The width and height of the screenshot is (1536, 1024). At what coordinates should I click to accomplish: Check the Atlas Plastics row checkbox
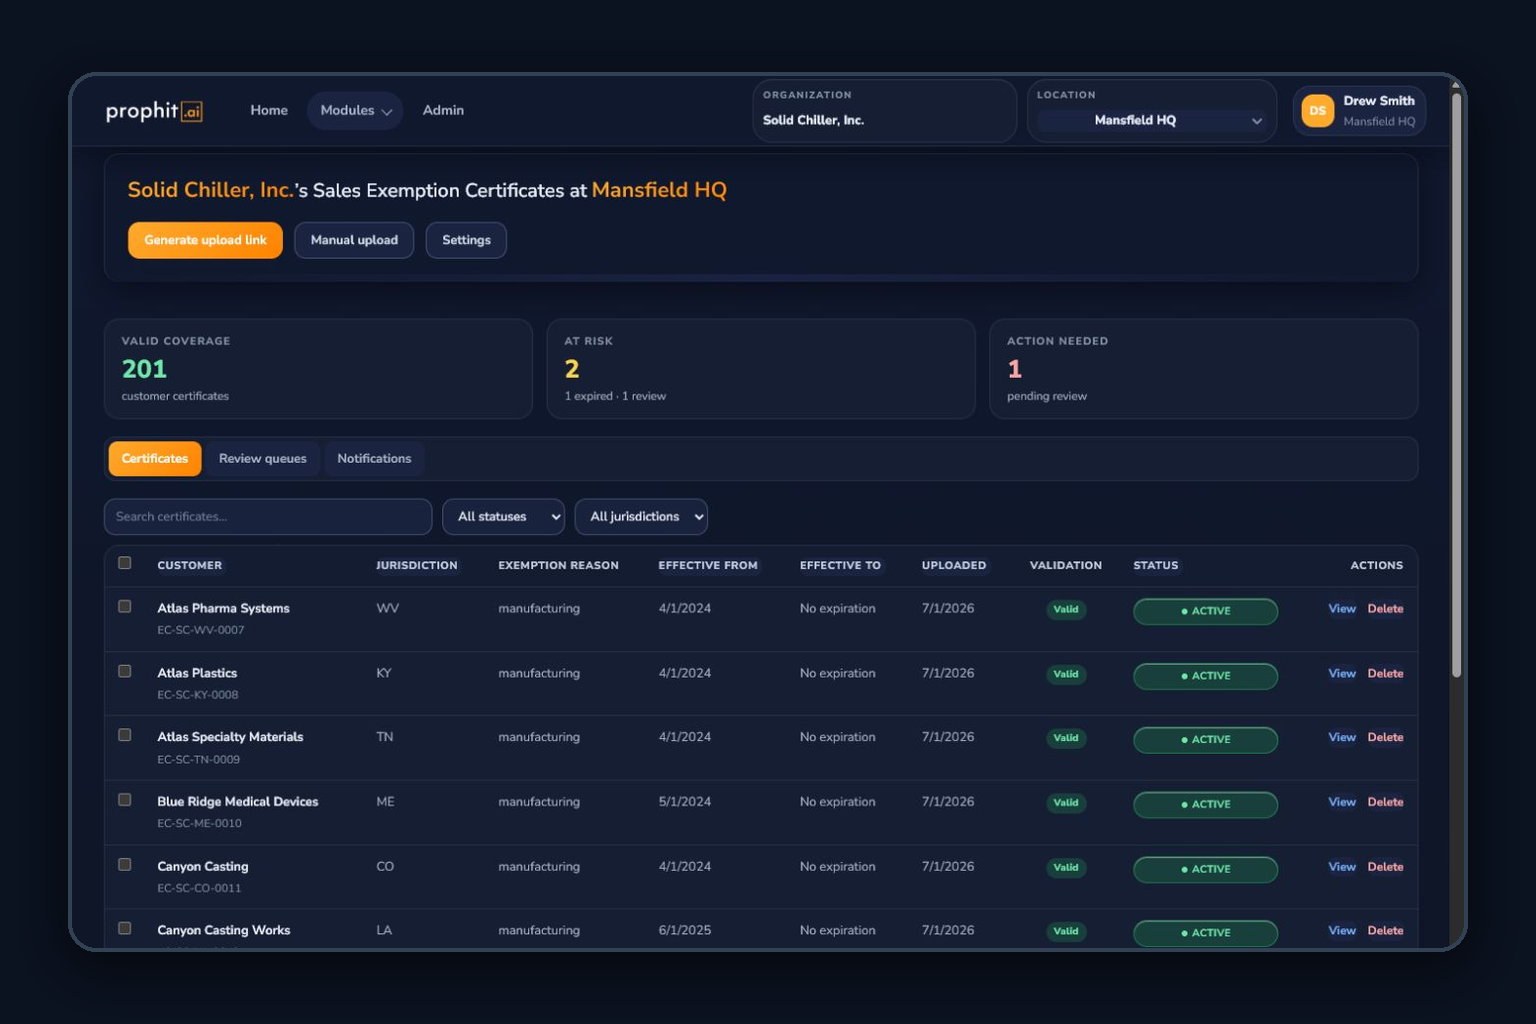125,671
